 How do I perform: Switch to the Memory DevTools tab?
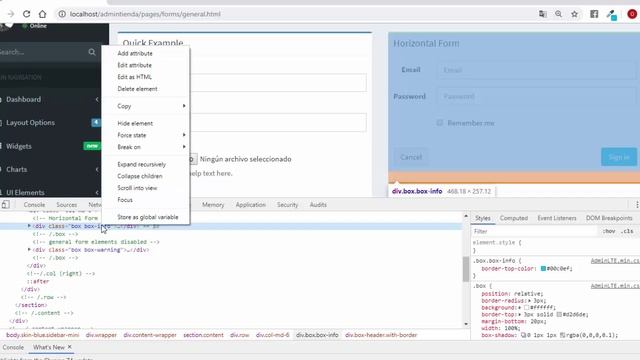click(x=213, y=204)
